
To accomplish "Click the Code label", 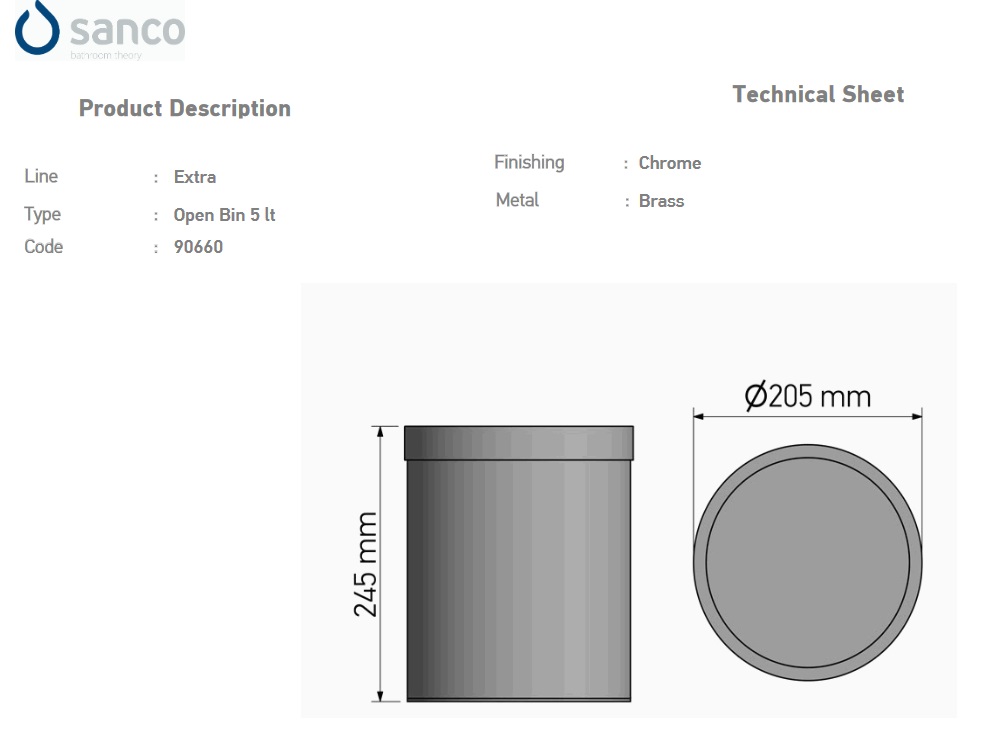I will pos(44,247).
